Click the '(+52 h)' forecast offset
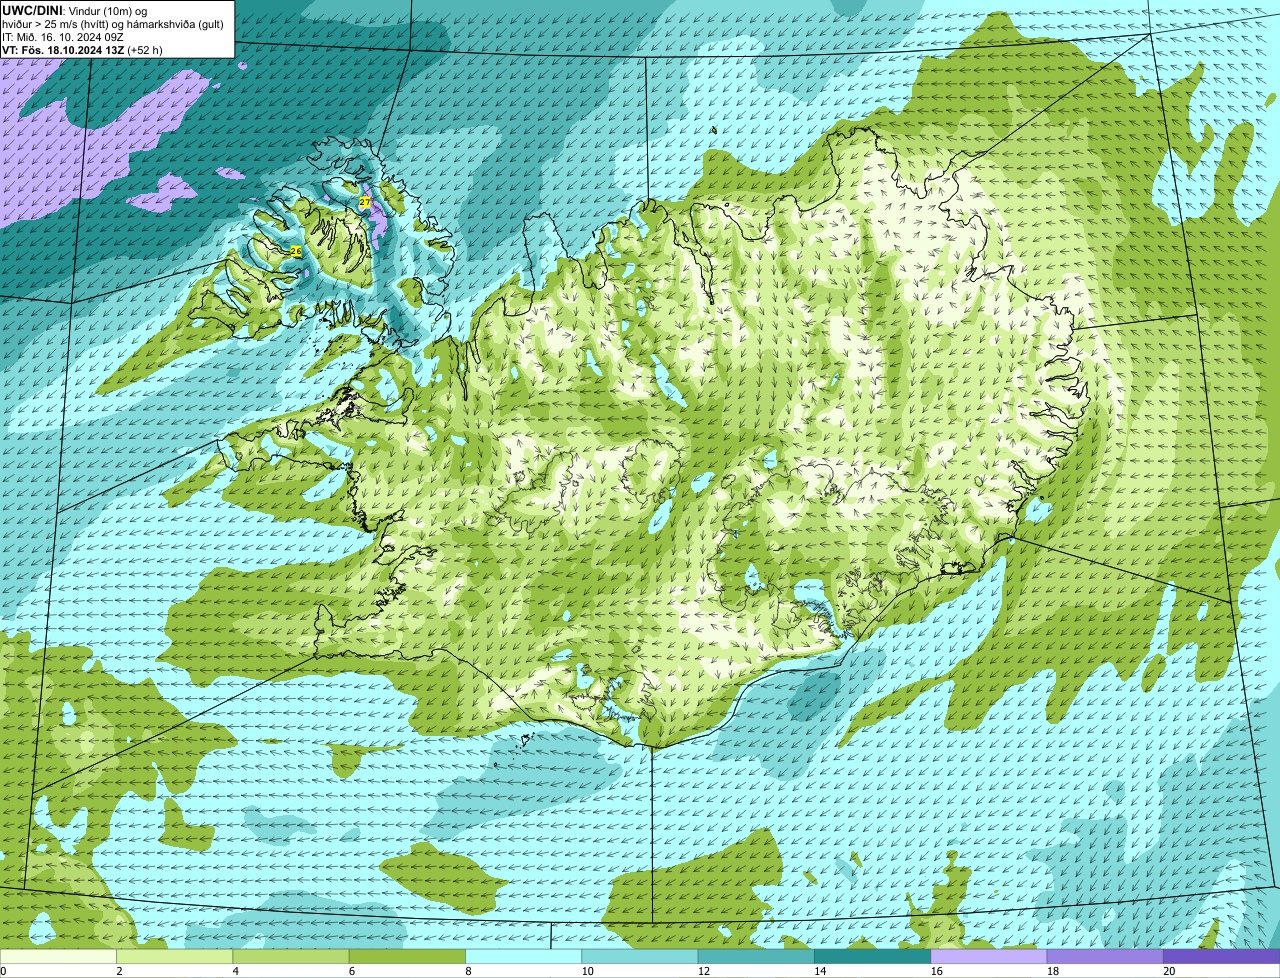 (145, 50)
